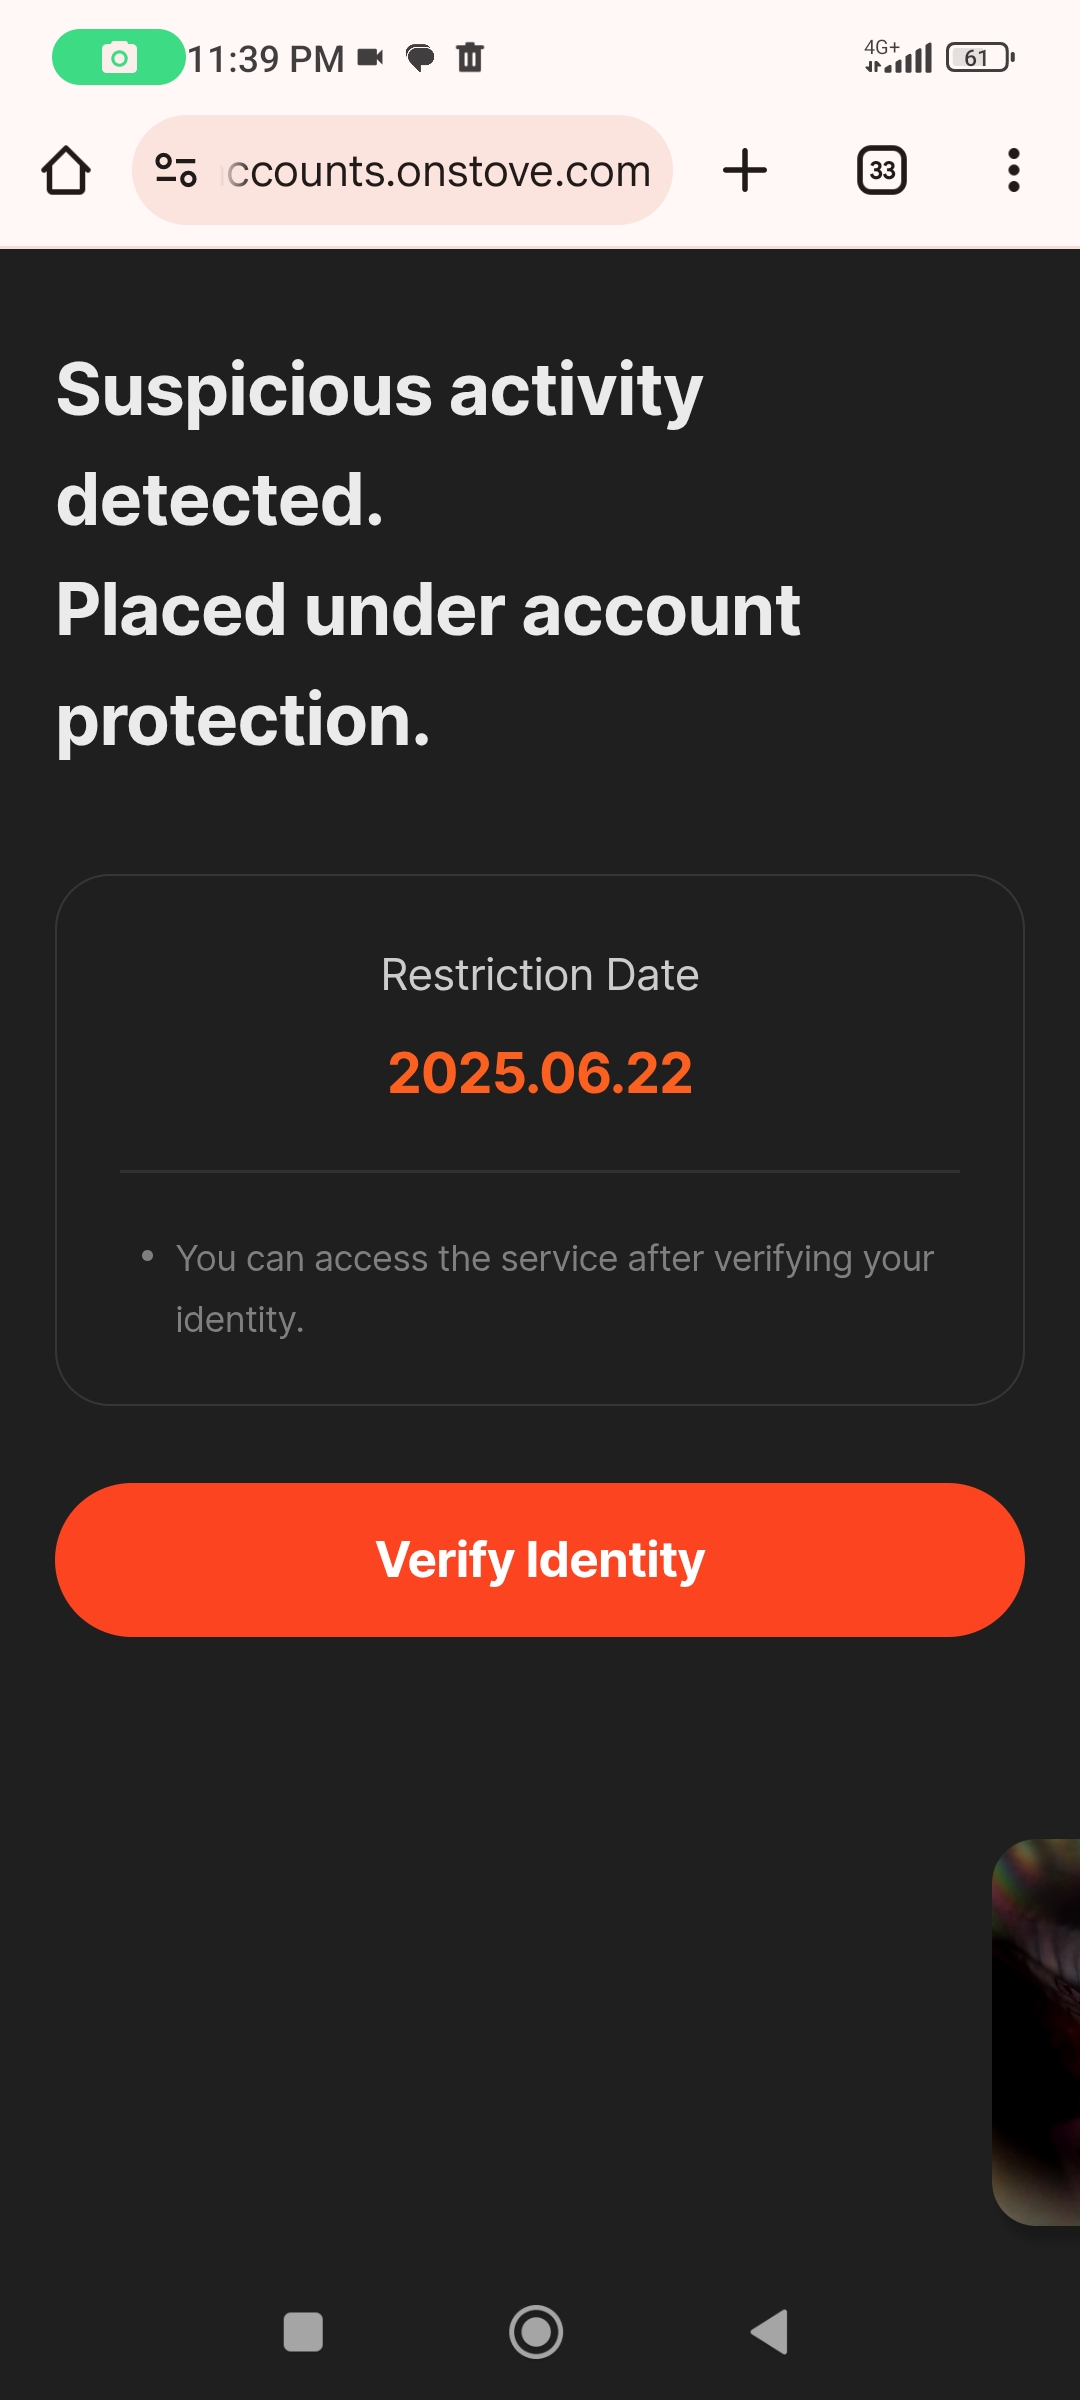This screenshot has width=1080, height=2400.
Task: Tap the browser home icon
Action: [x=66, y=170]
